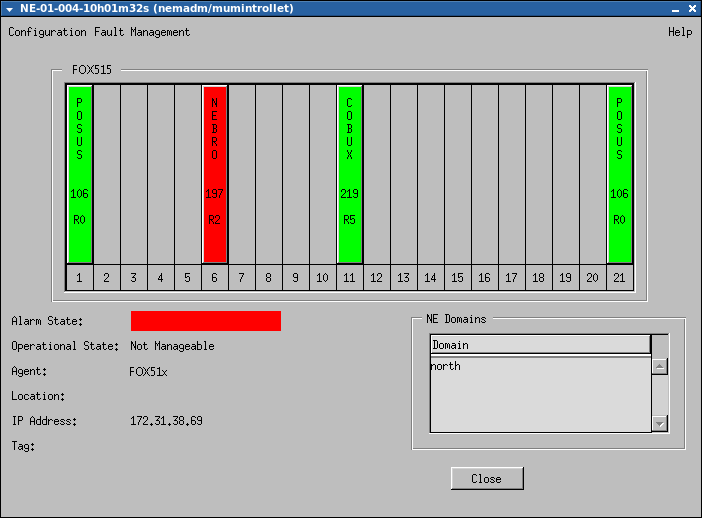Click the empty slot 3 column
This screenshot has width=702, height=518.
pos(134,175)
